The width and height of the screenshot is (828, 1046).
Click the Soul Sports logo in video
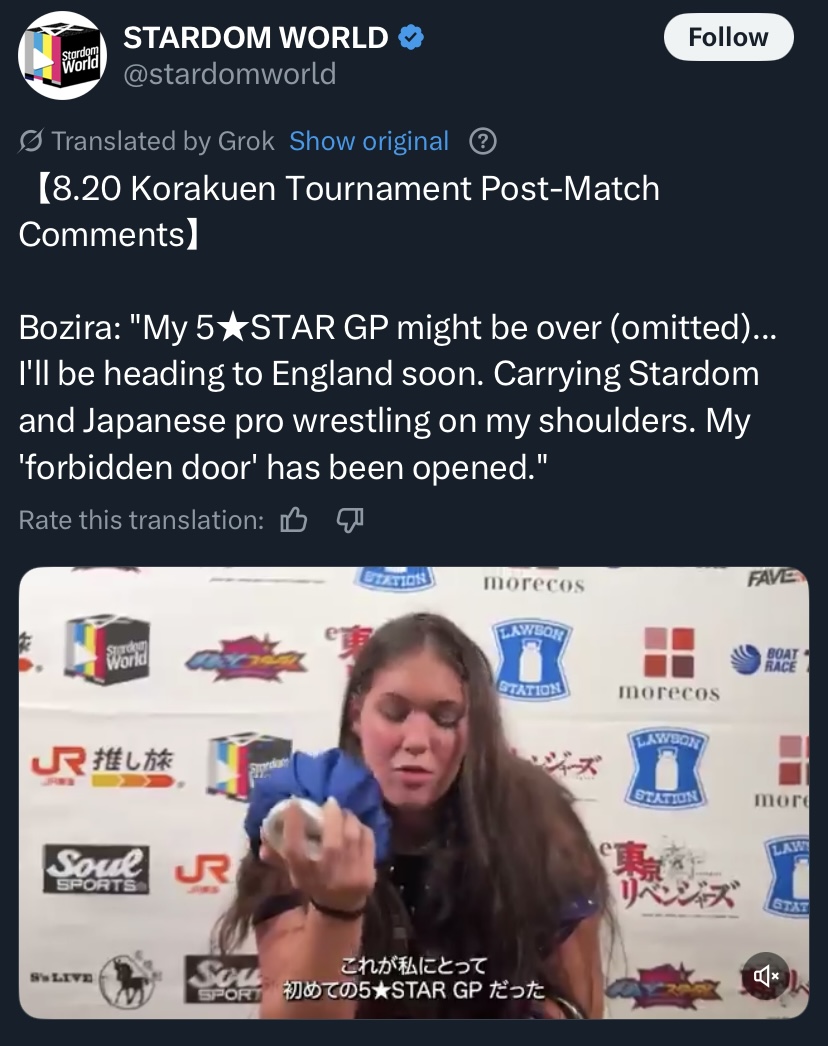[97, 869]
